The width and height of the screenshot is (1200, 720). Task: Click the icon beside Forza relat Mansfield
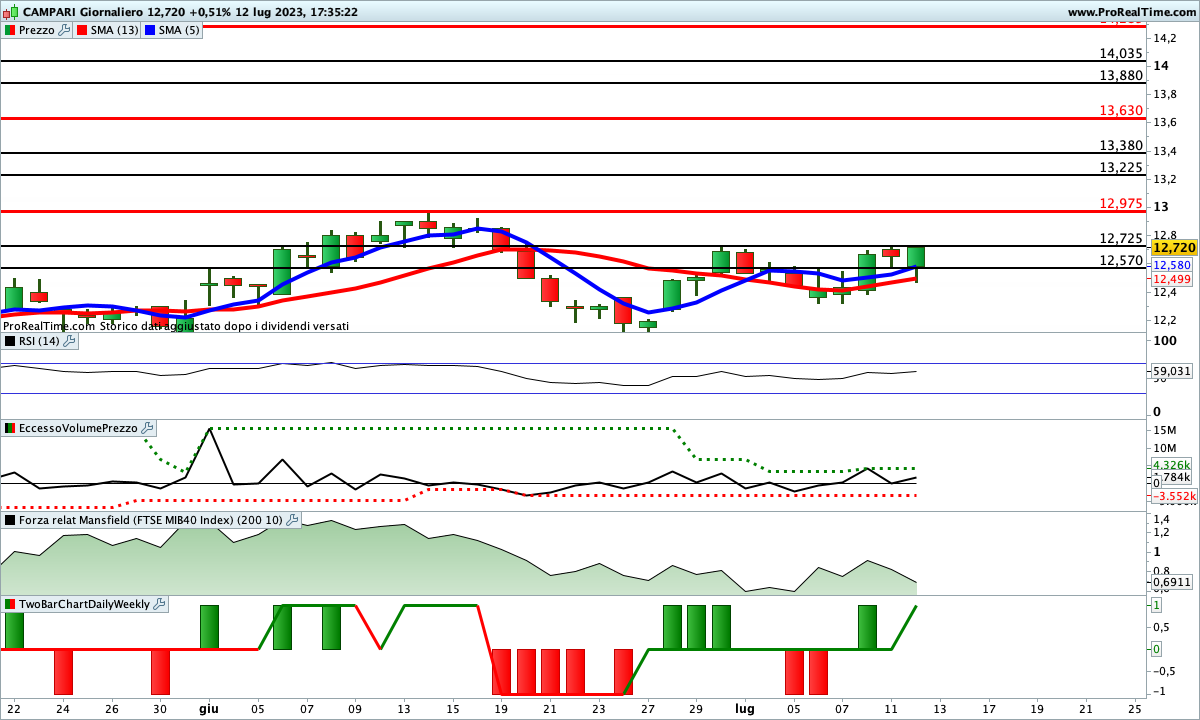click(x=10, y=520)
